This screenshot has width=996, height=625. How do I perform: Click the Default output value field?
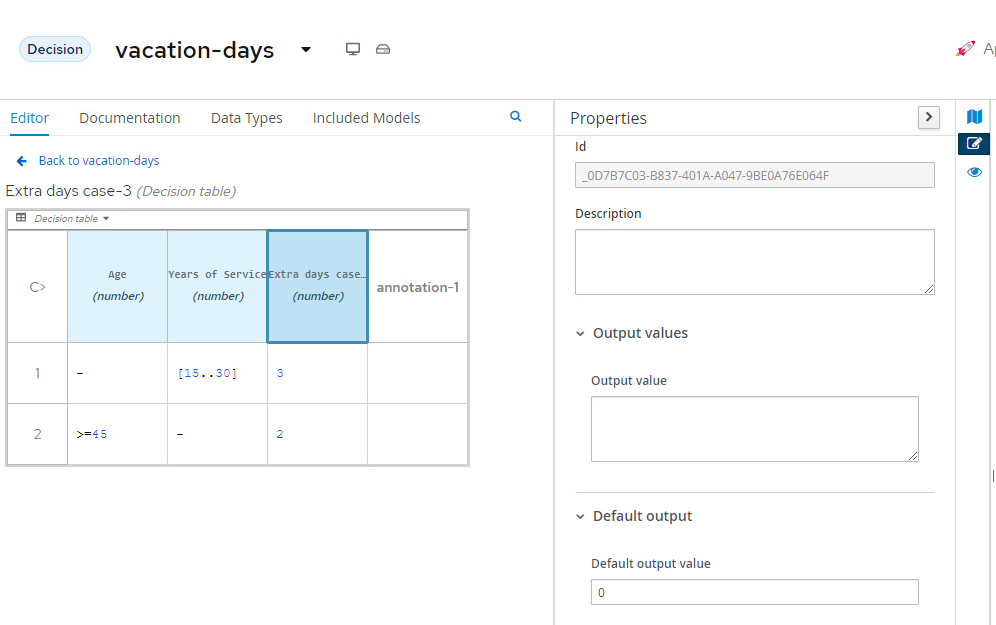tap(755, 592)
